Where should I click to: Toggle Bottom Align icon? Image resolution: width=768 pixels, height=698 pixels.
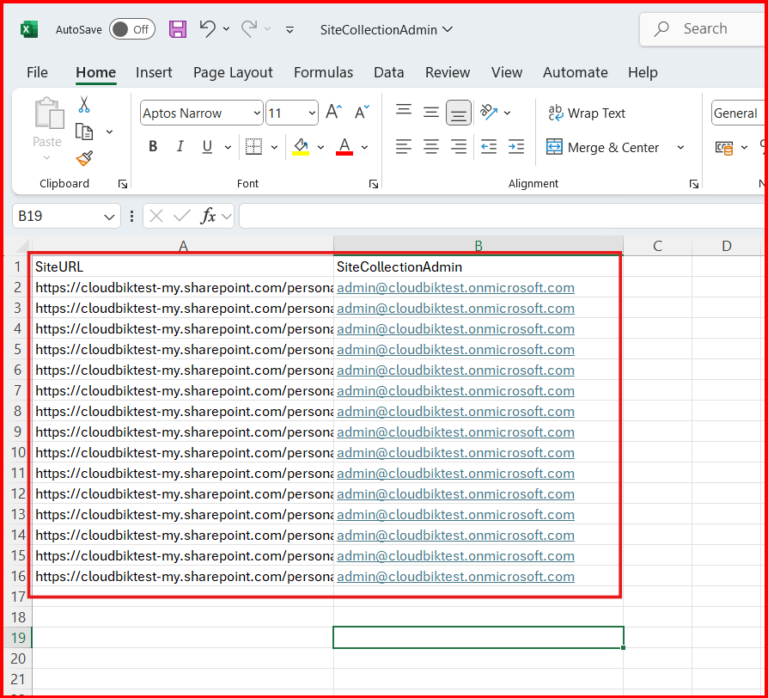point(458,113)
